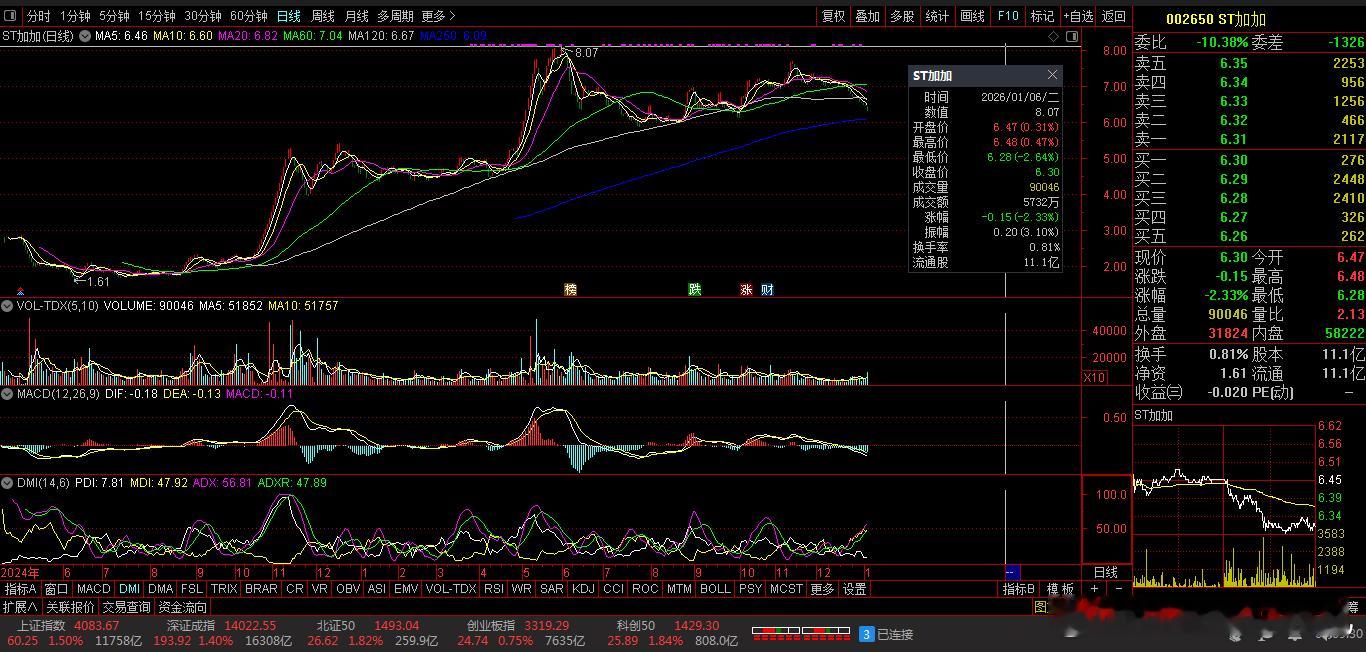Image resolution: width=1366 pixels, height=652 pixels.
Task: Click the 叠加 overlay toolbar button
Action: pyautogui.click(x=867, y=16)
